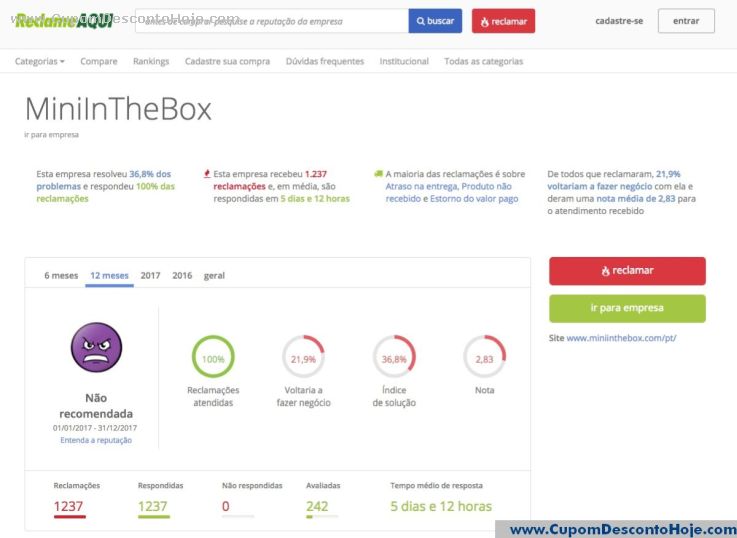Click the Respondidas count 1237 in green
Screen dimensions: 737x538
[152, 507]
